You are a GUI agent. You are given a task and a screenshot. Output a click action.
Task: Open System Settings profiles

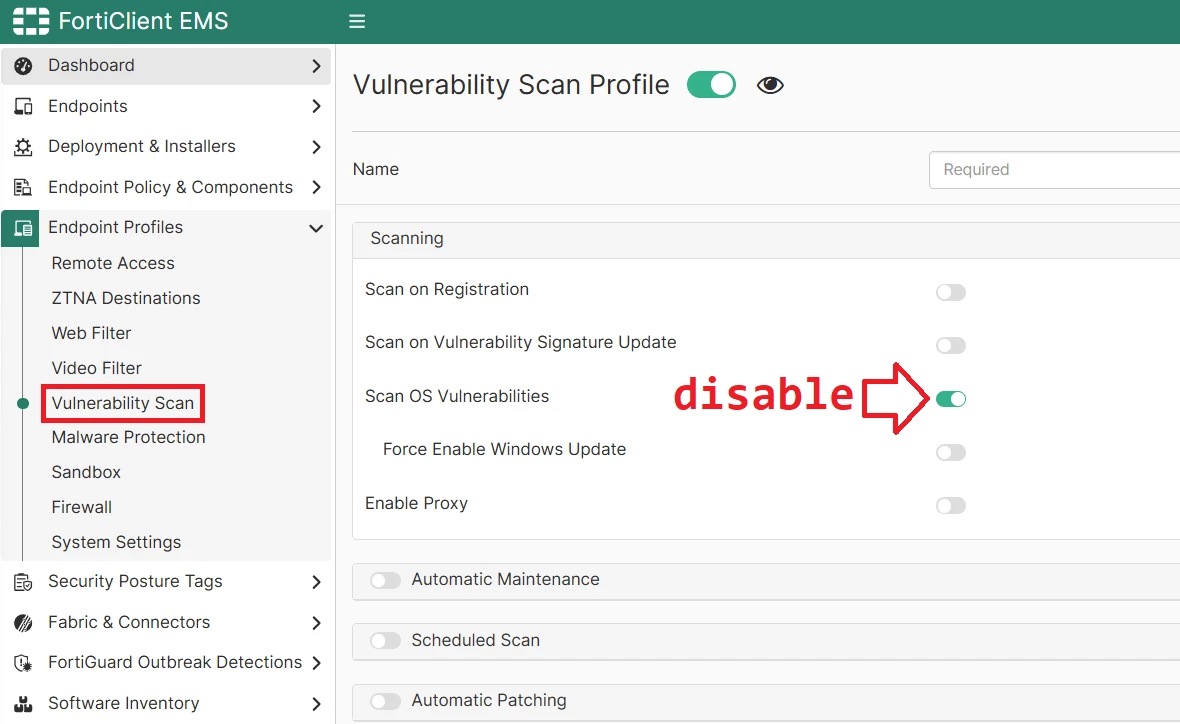pyautogui.click(x=116, y=543)
